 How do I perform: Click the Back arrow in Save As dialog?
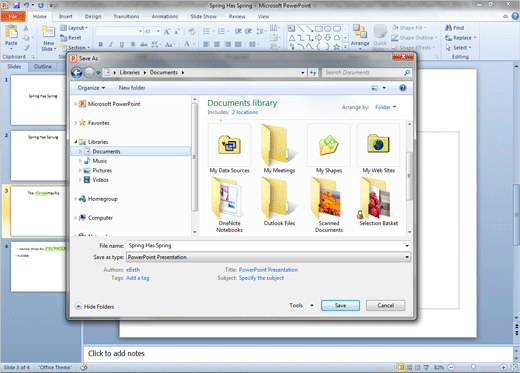77,73
